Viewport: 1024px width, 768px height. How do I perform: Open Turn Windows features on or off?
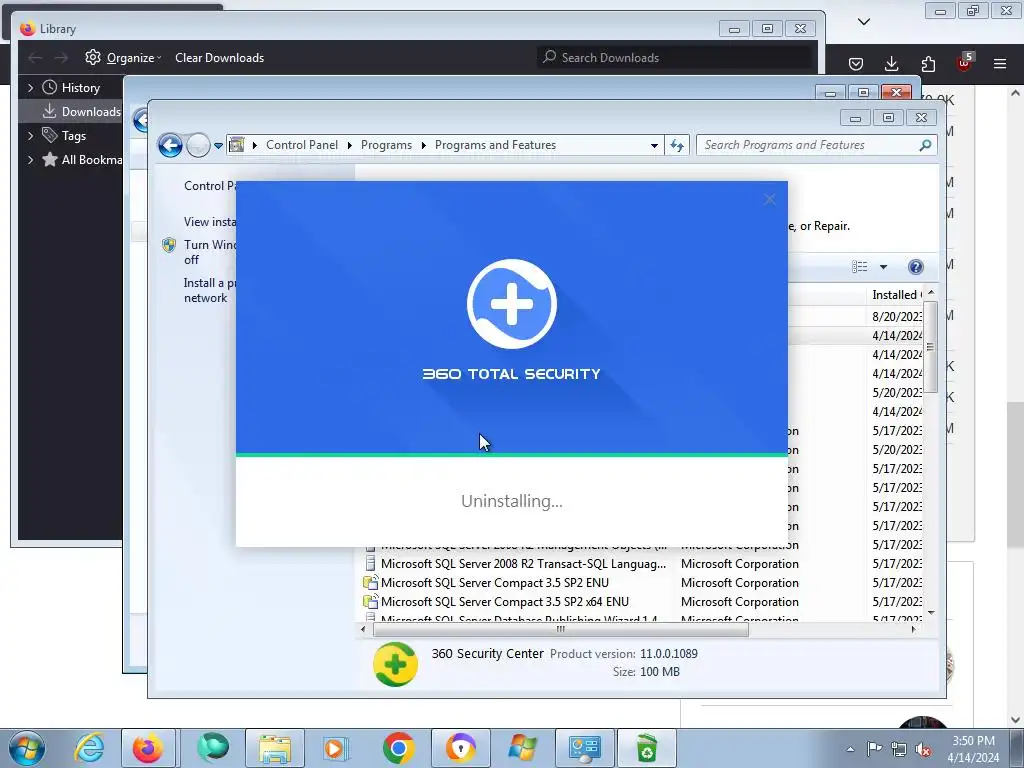[210, 252]
